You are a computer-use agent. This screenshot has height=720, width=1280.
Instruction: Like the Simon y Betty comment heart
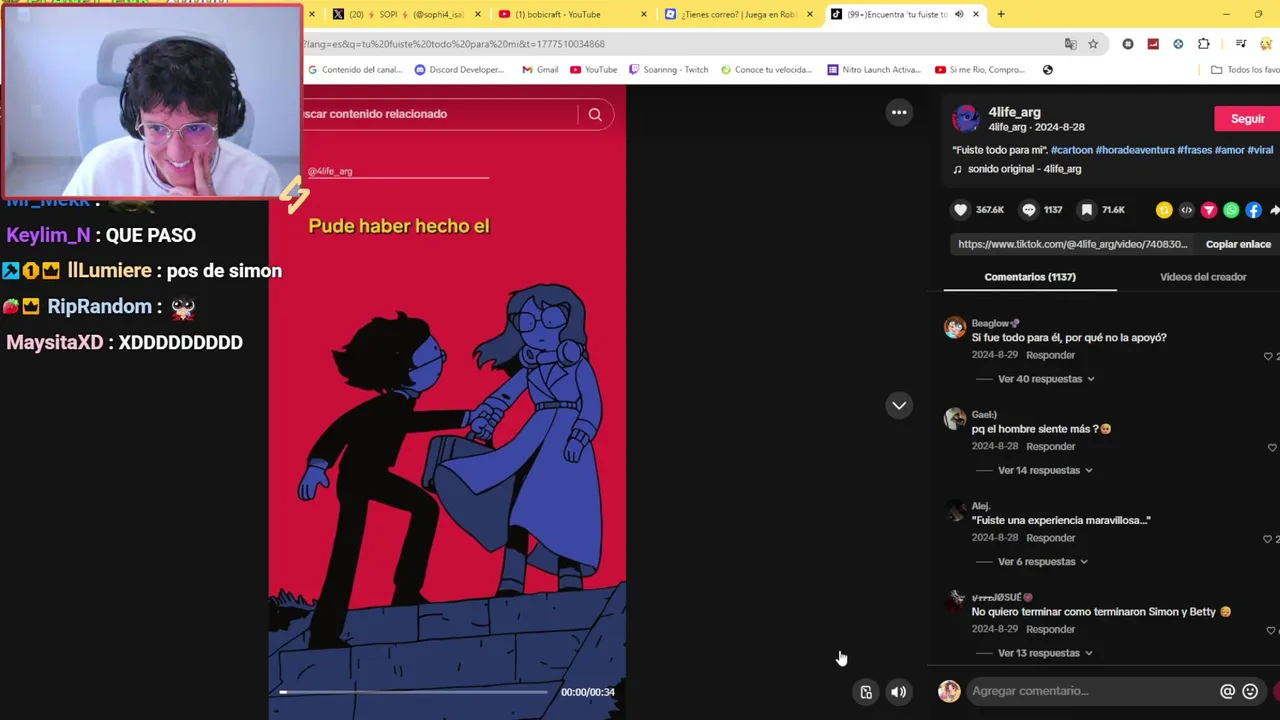(1272, 631)
